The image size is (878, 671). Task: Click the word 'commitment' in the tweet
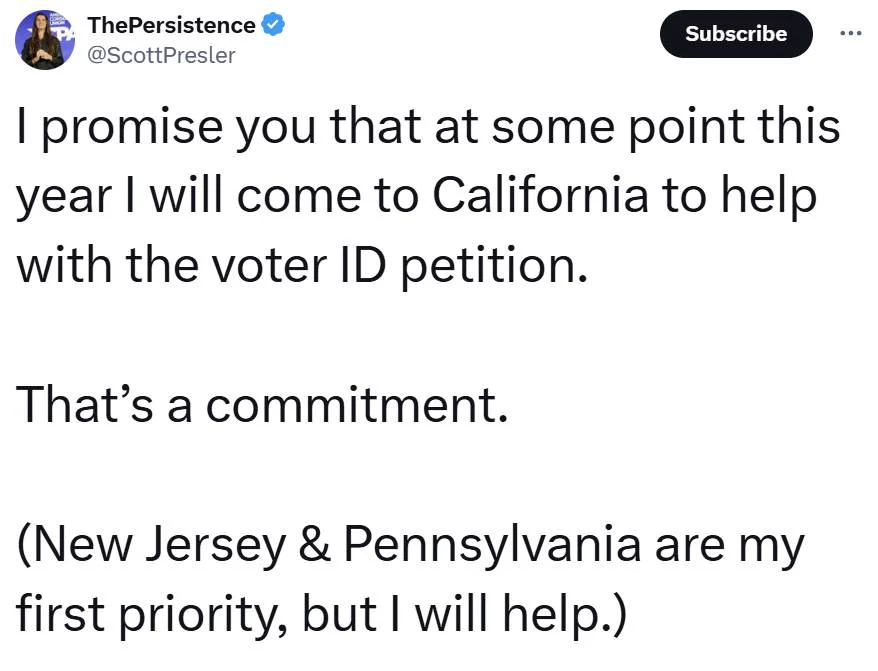pos(351,404)
